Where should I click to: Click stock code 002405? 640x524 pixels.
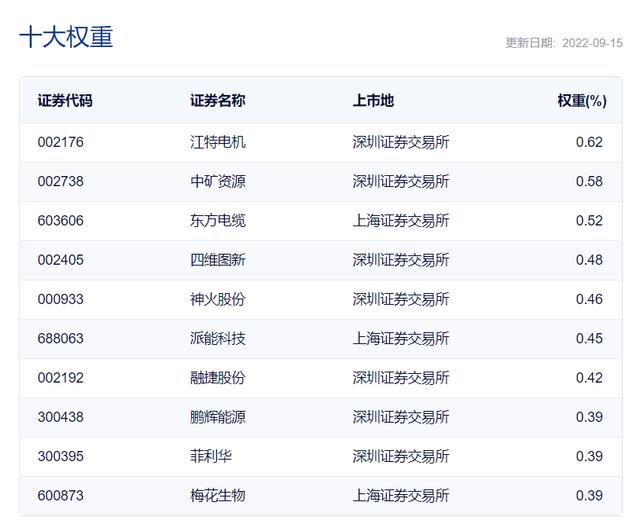coord(60,260)
